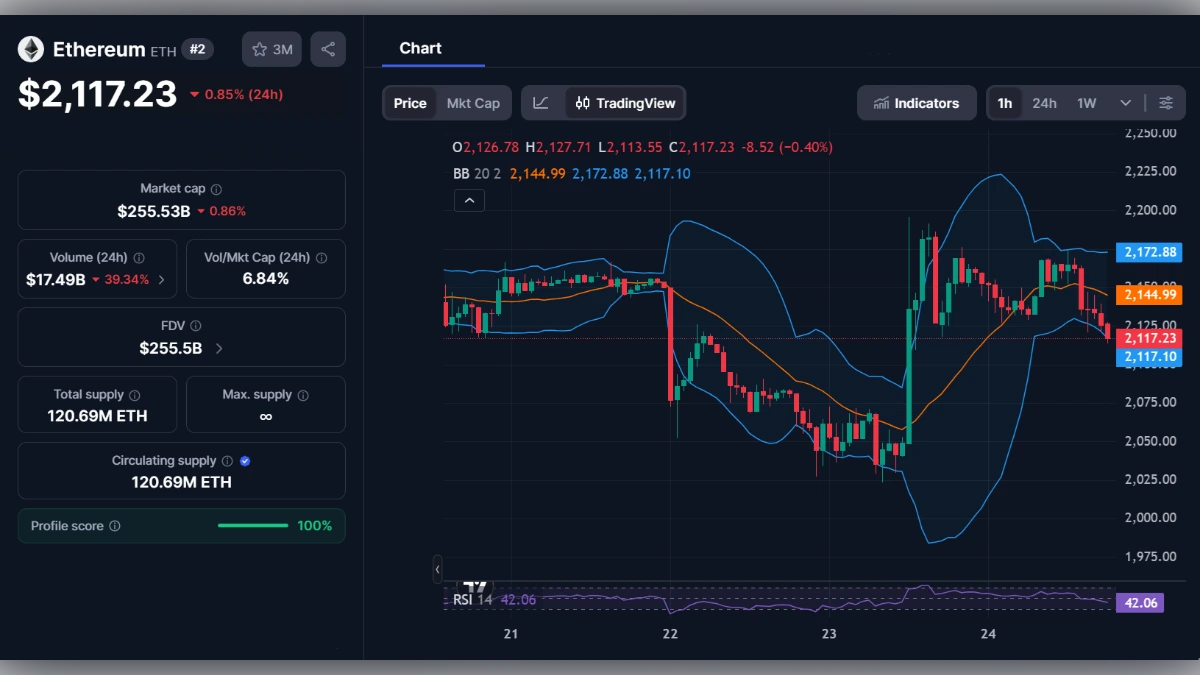This screenshot has height=675, width=1200.
Task: Click the 3M favorites button
Action: tap(271, 48)
